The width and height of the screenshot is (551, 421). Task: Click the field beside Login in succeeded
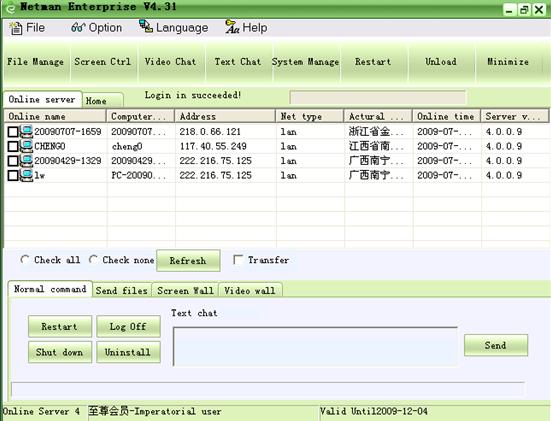(x=378, y=97)
